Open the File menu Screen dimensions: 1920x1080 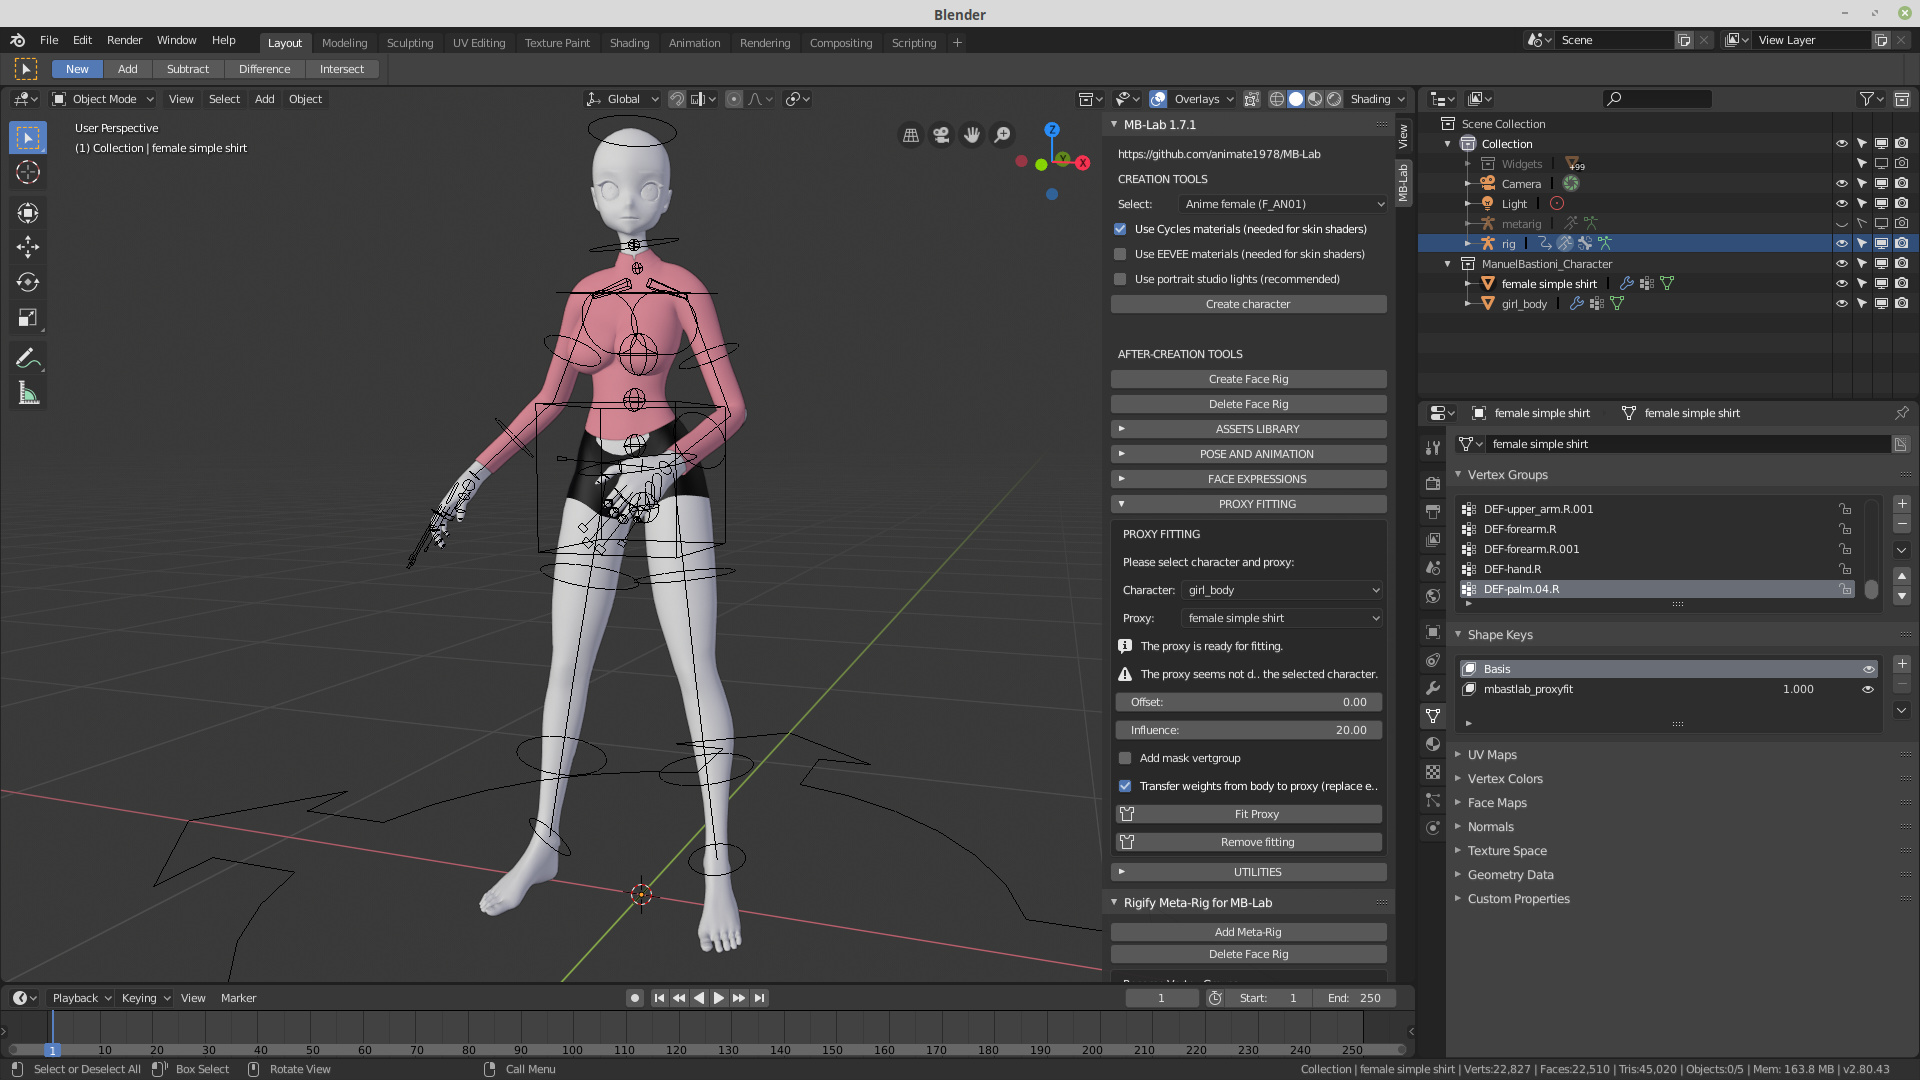49,40
